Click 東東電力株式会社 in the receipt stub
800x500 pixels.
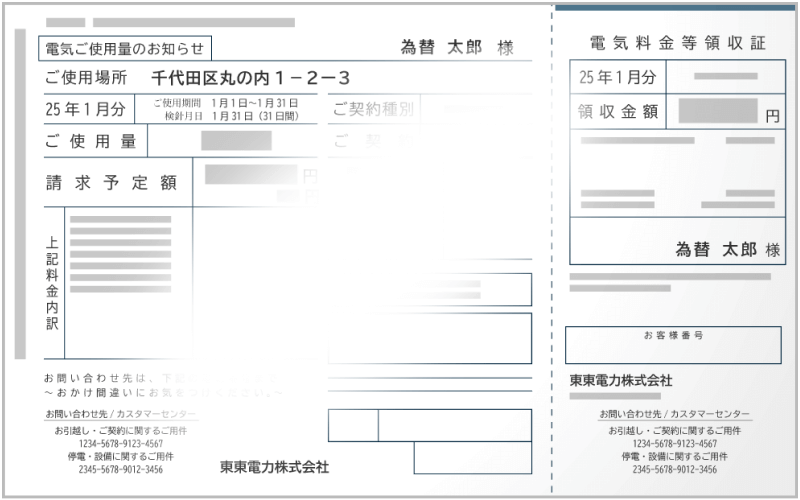click(621, 380)
